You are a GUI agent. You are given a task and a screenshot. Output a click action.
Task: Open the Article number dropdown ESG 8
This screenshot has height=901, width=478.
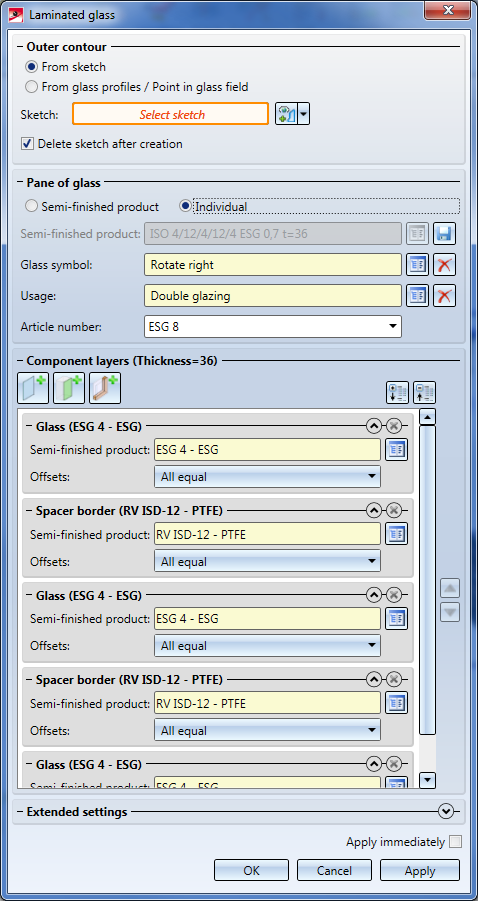[x=273, y=326]
